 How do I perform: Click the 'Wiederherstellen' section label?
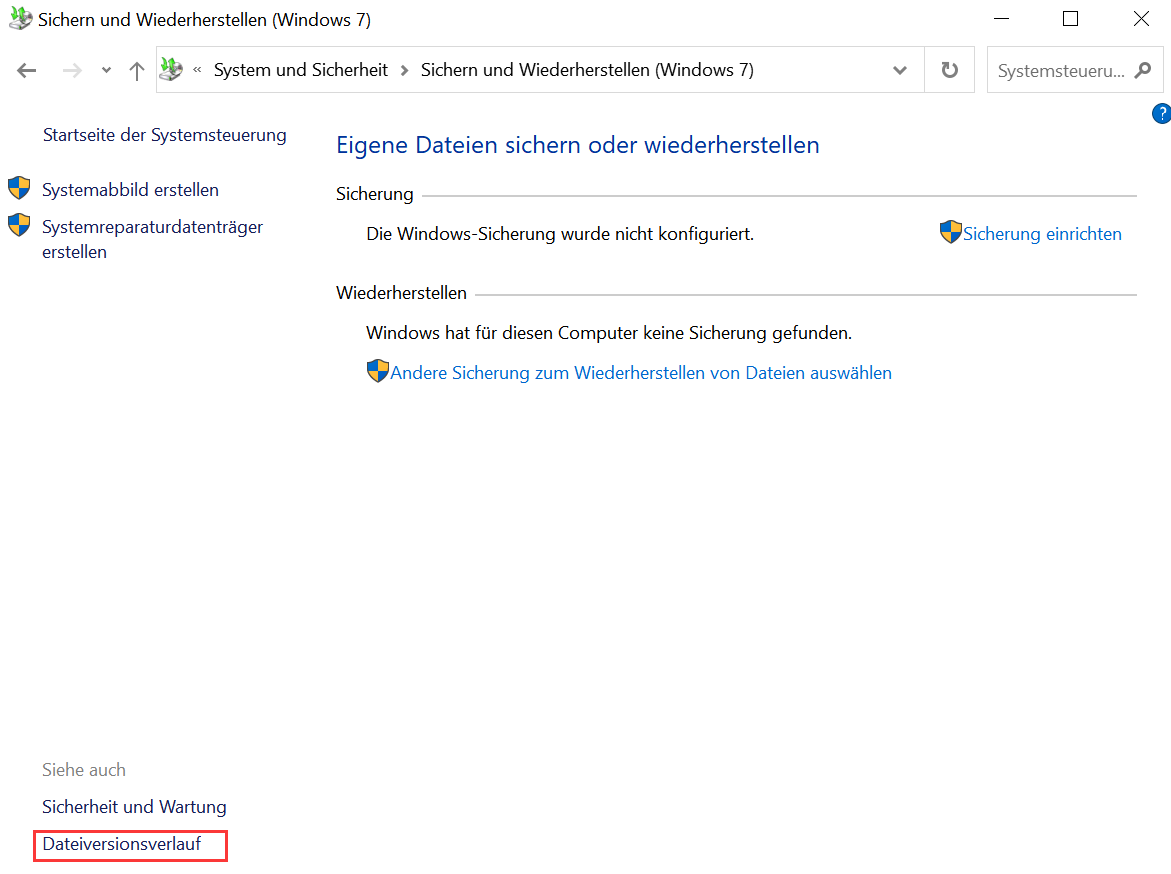(x=401, y=293)
